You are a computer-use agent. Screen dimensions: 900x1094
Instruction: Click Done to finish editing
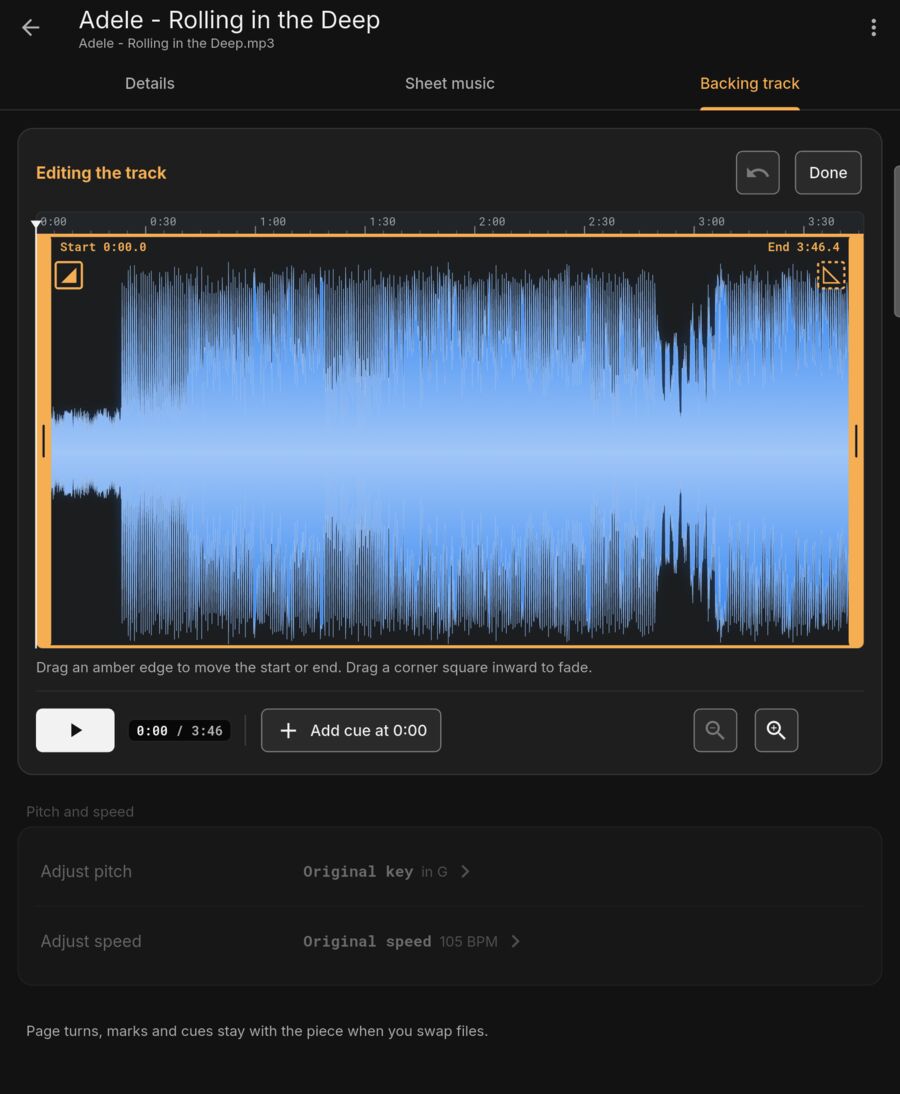828,172
